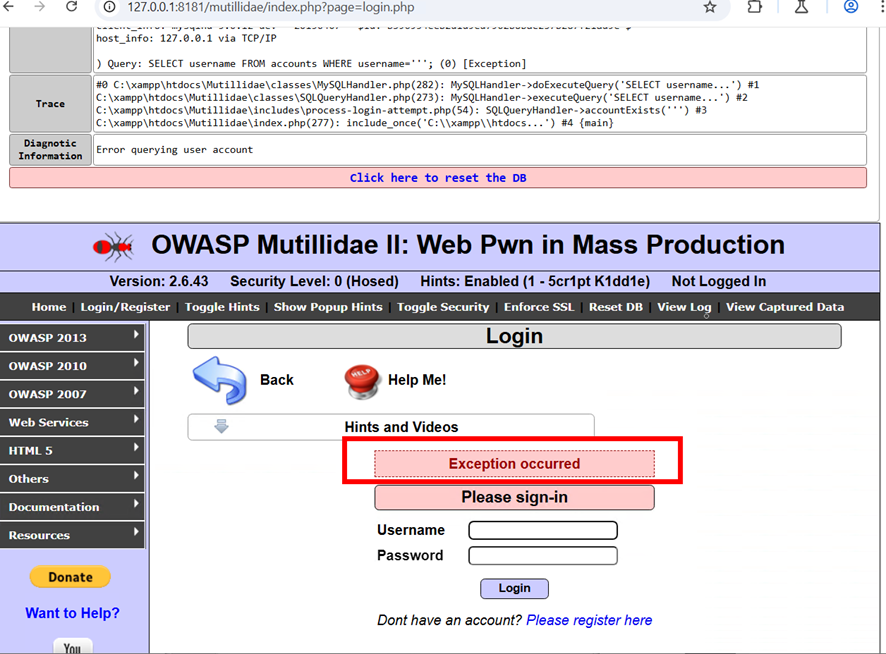
Task: Open View Captured Data in navigation bar
Action: click(x=785, y=307)
